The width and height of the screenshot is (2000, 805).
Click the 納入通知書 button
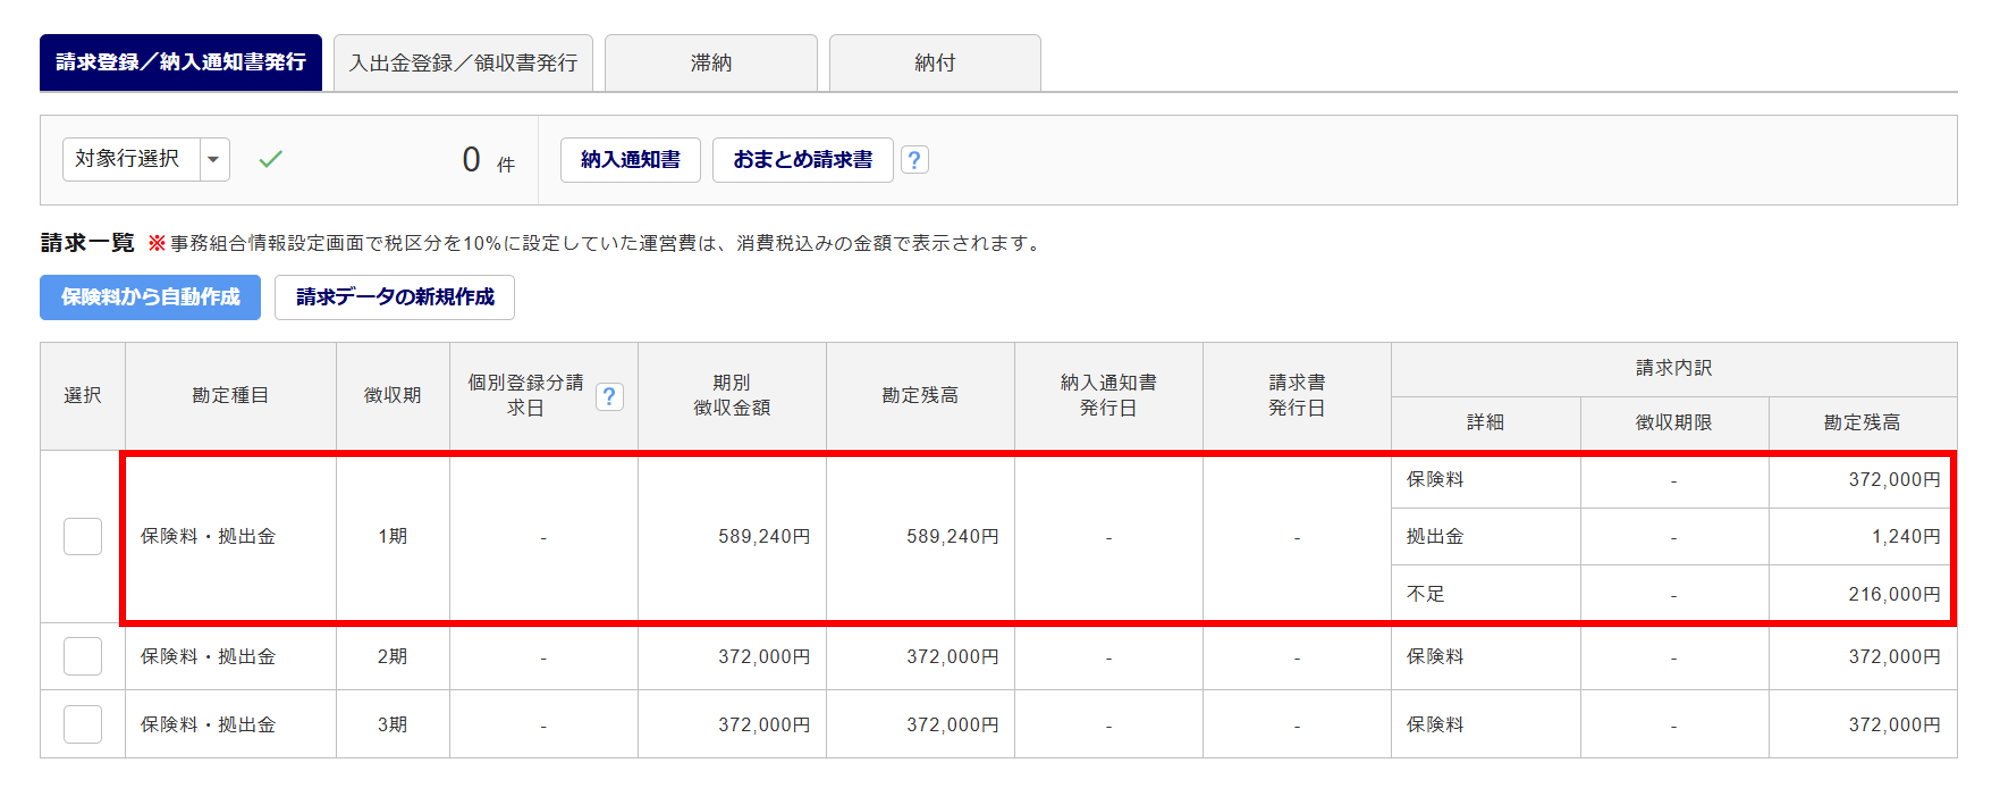pos(630,160)
